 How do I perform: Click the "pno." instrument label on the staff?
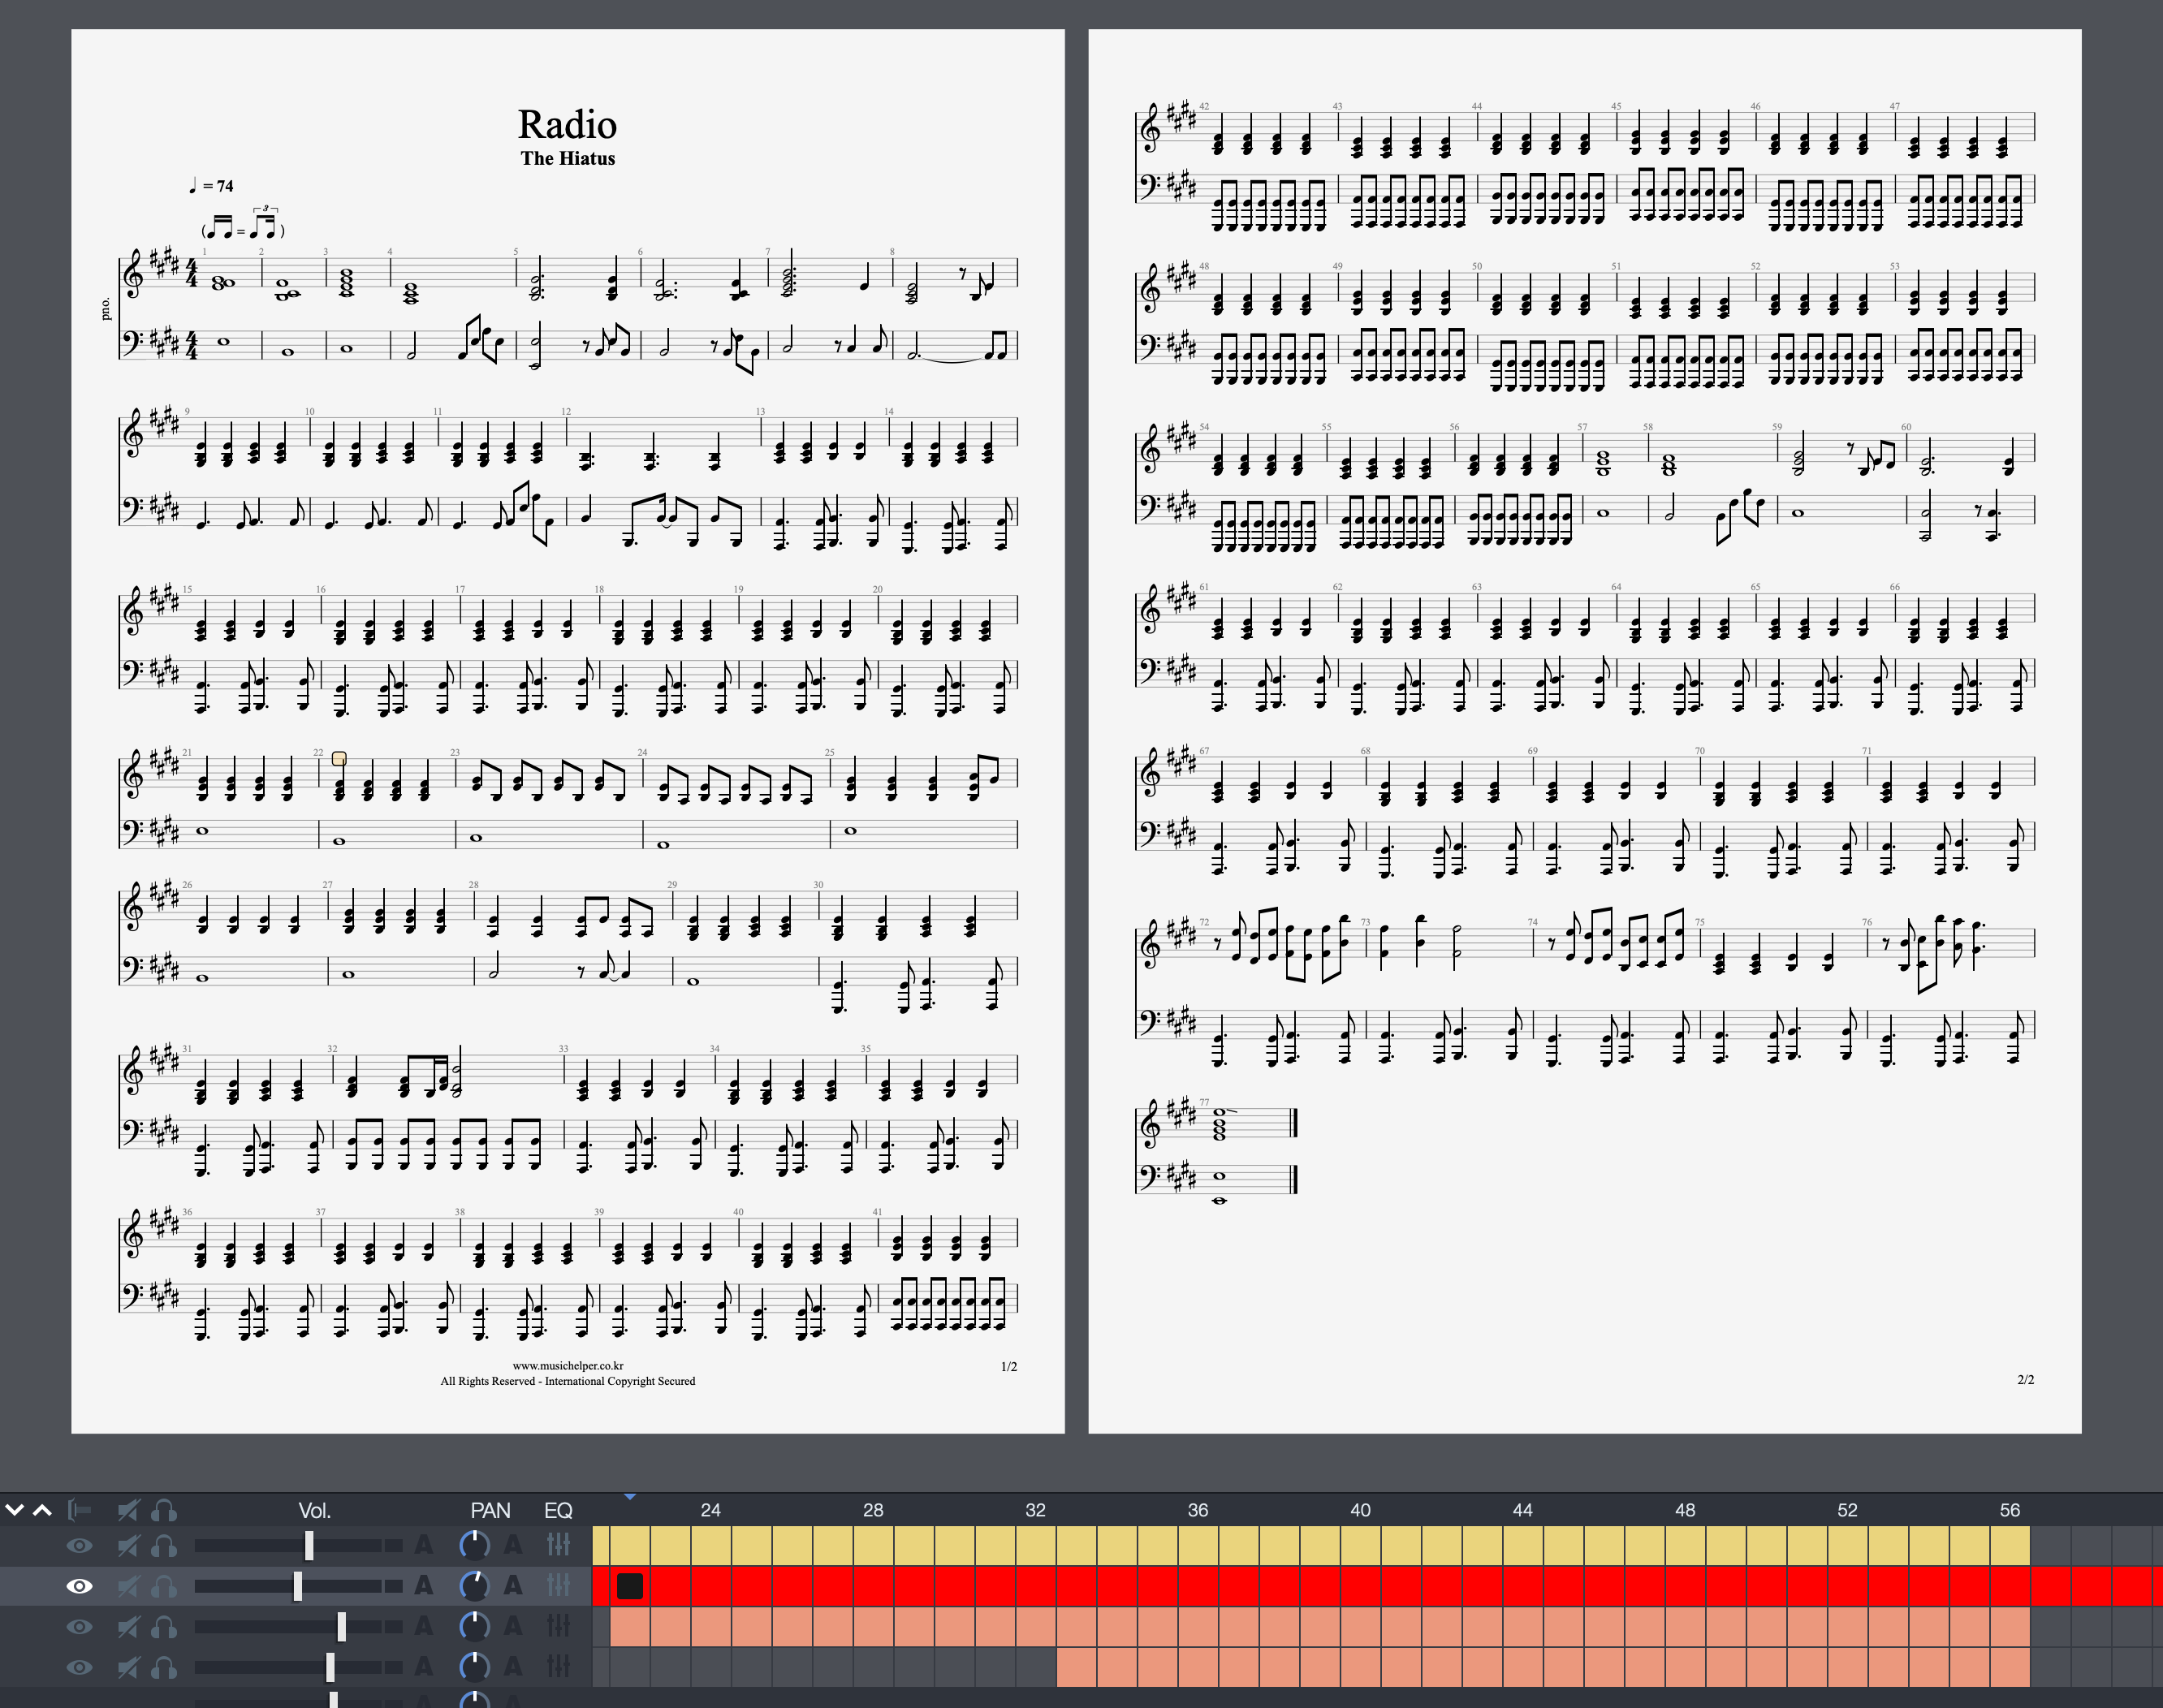[105, 309]
